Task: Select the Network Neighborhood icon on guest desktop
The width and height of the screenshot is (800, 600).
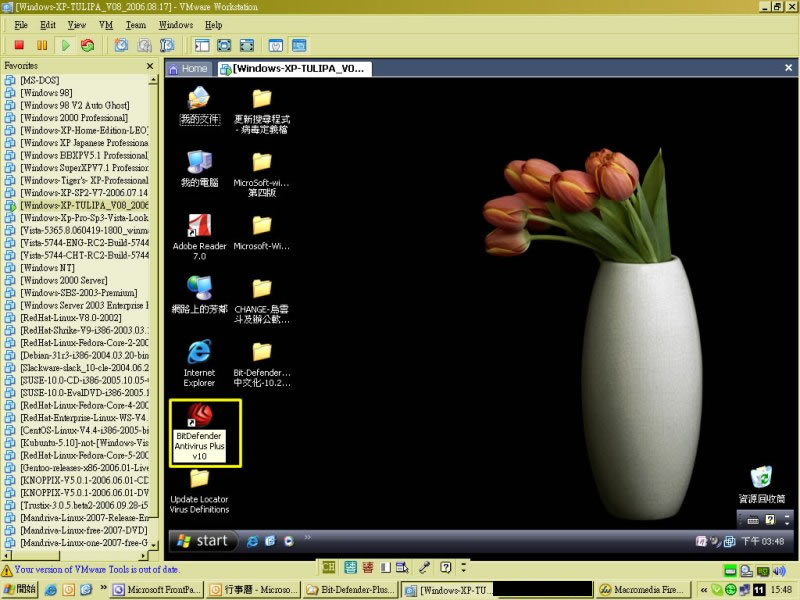Action: click(x=199, y=294)
